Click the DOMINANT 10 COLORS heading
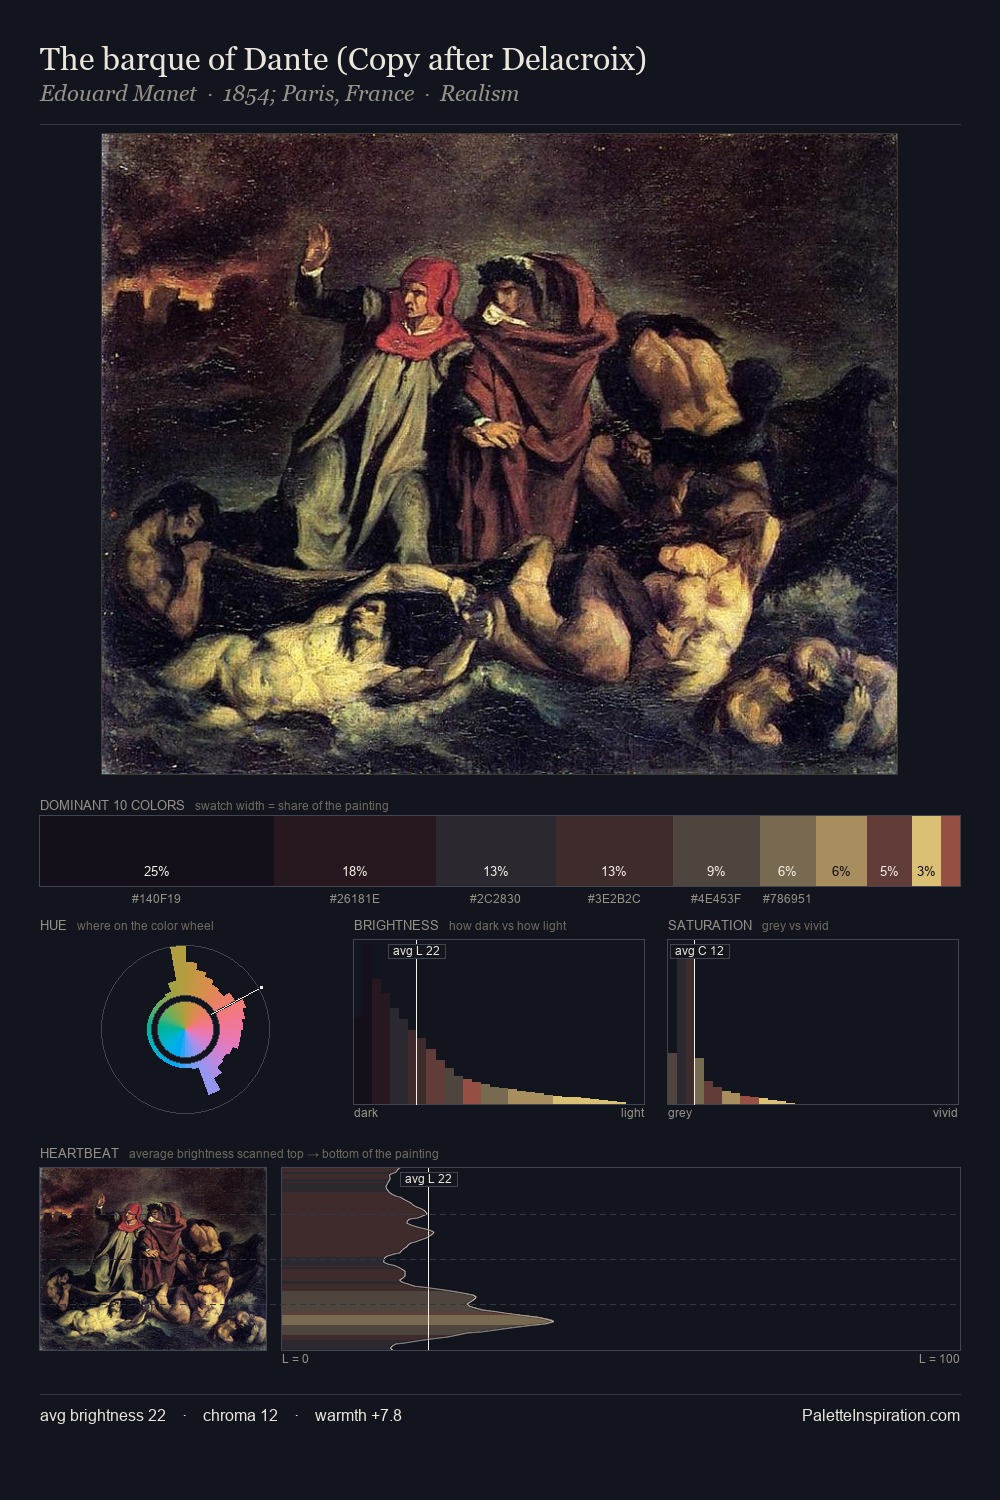Screen dimensions: 1000x1500 [112, 805]
